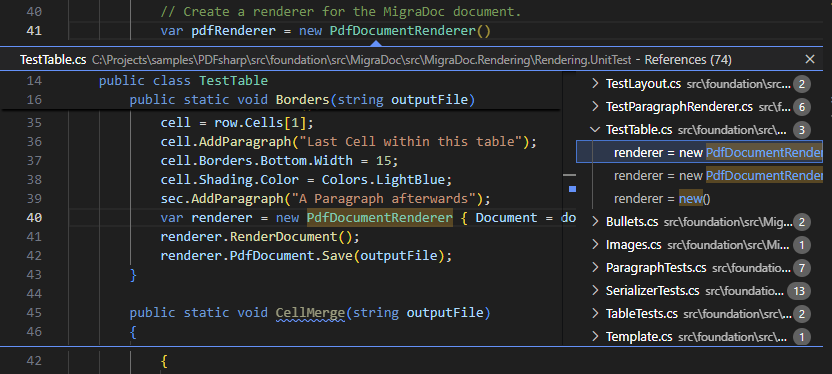The height and width of the screenshot is (374, 832).
Task: Click SerializerTests.cs file name
Action: (x=653, y=291)
